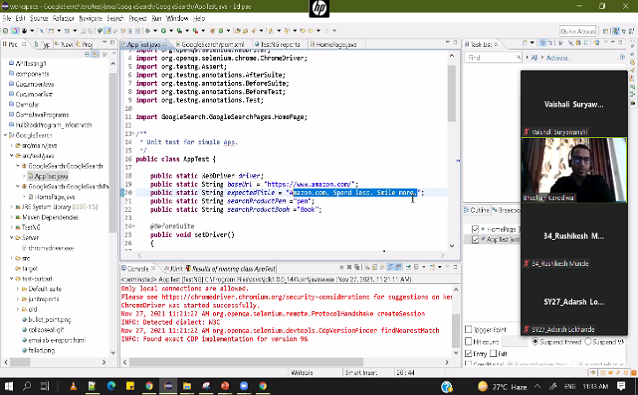Expand Maven Dependencies node
638x395 pixels.
click(12, 217)
